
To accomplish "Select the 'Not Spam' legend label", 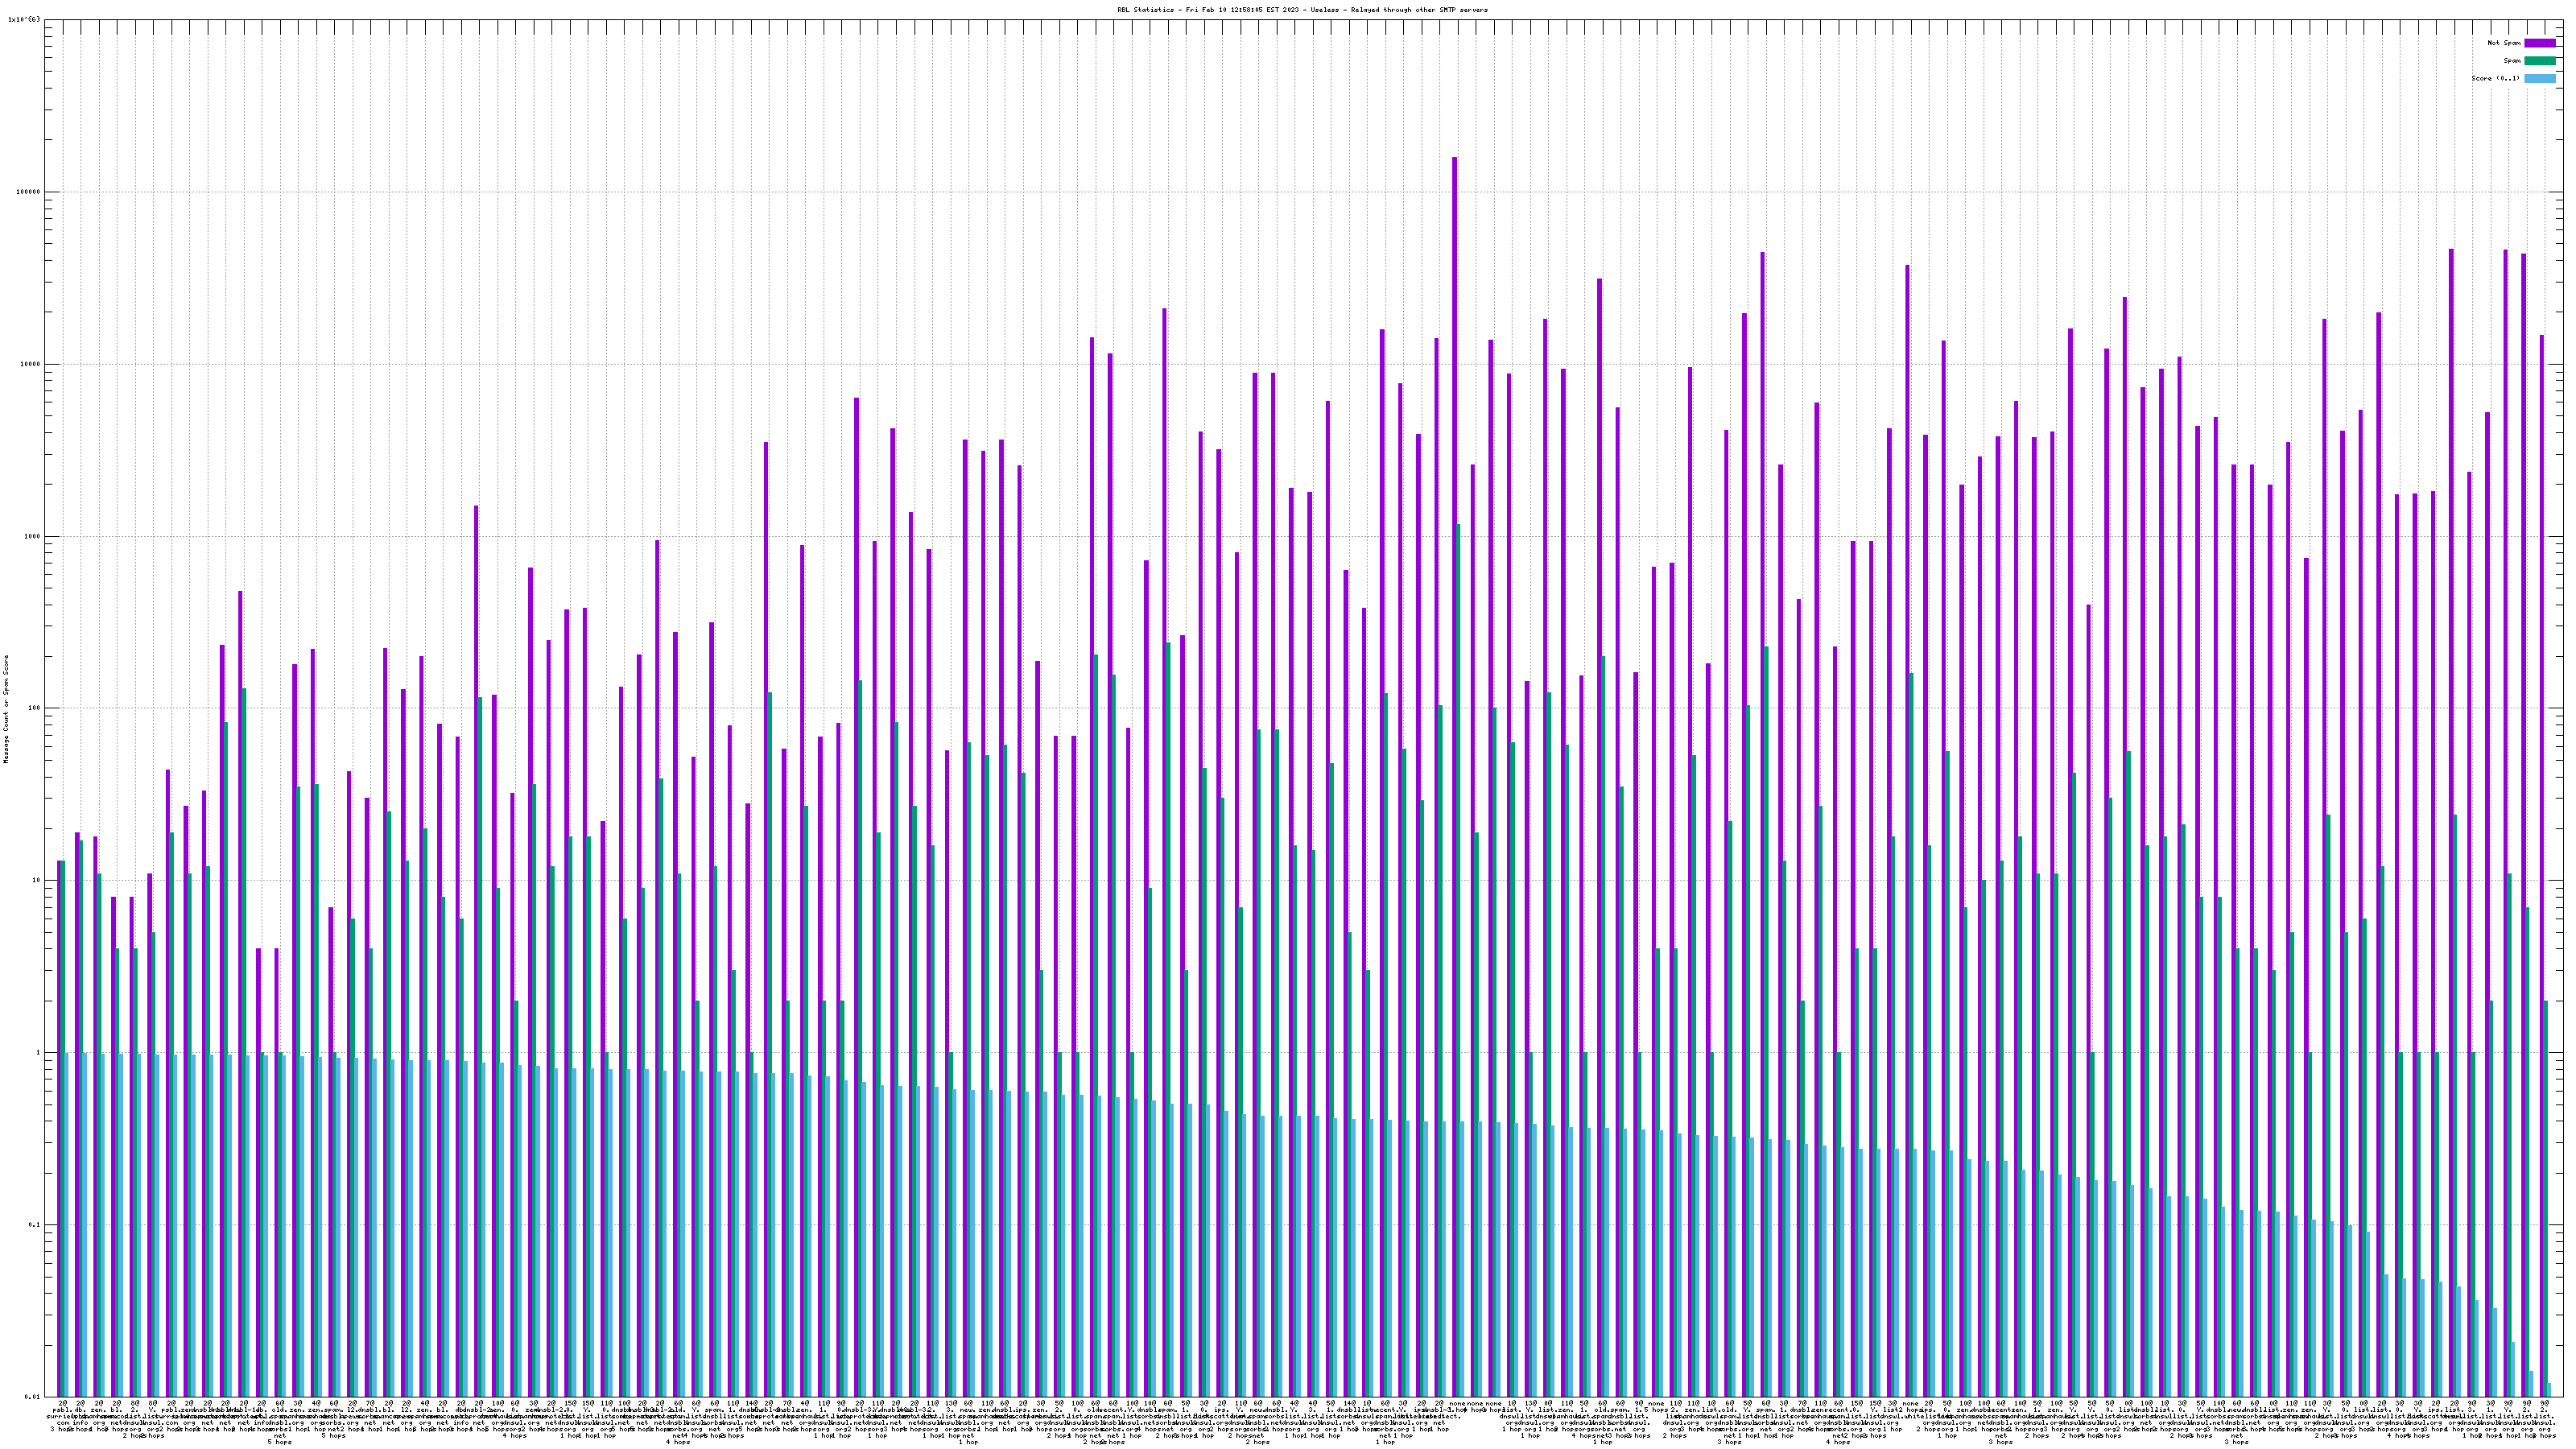I will coord(2504,43).
